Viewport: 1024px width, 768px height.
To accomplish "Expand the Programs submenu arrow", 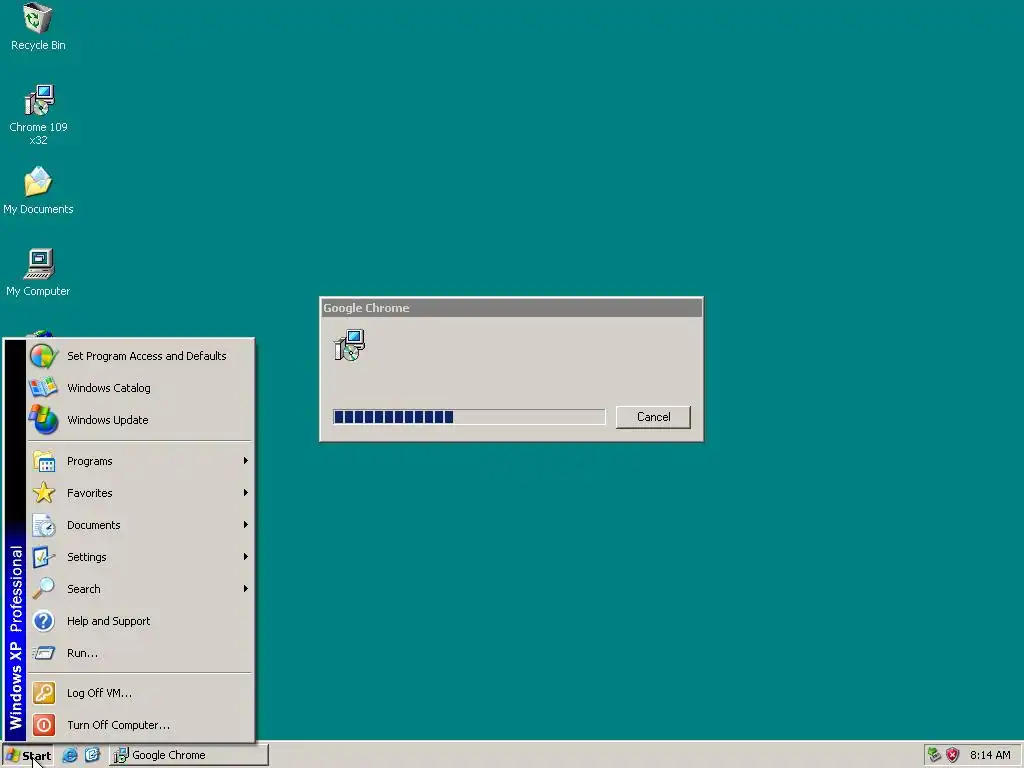I will [246, 461].
